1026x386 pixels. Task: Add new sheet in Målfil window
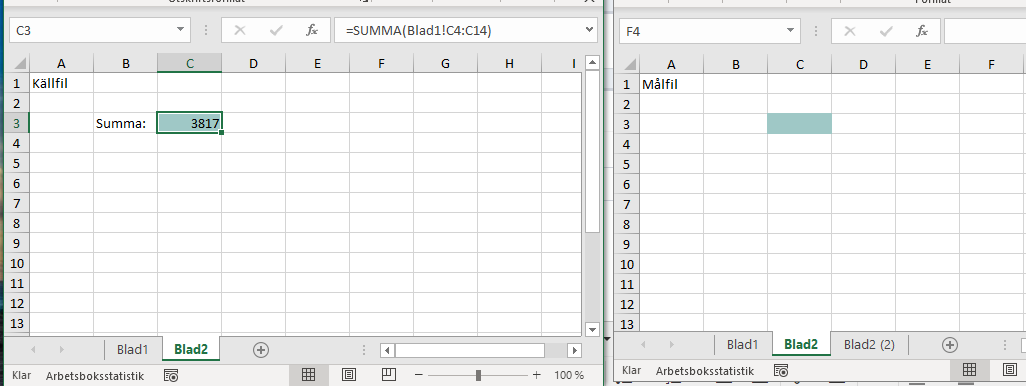click(x=949, y=344)
